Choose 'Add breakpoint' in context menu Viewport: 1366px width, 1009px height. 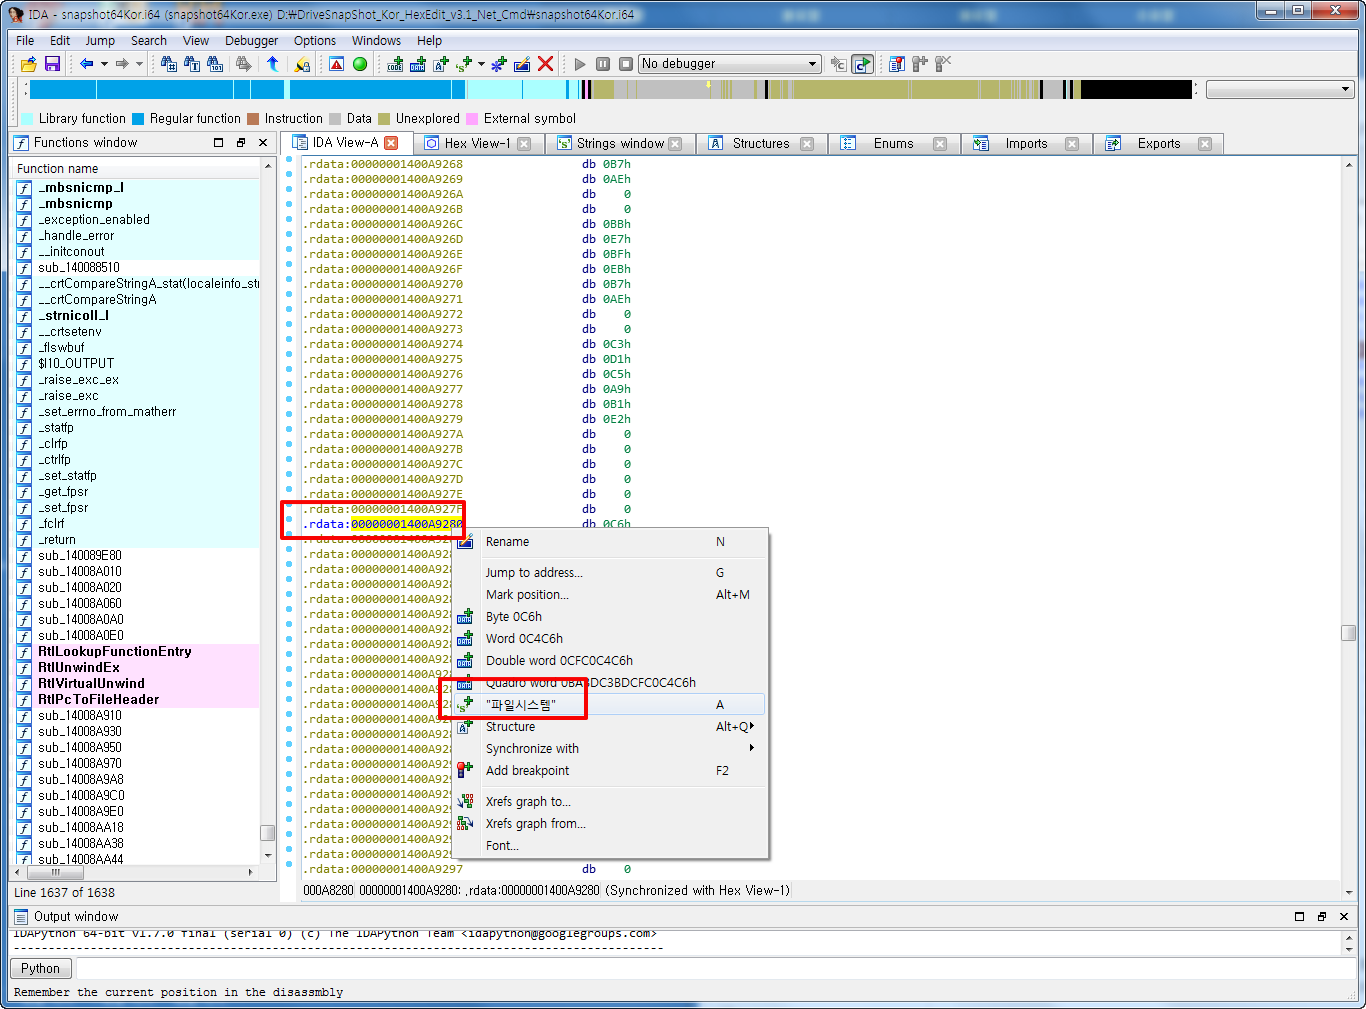click(610, 771)
